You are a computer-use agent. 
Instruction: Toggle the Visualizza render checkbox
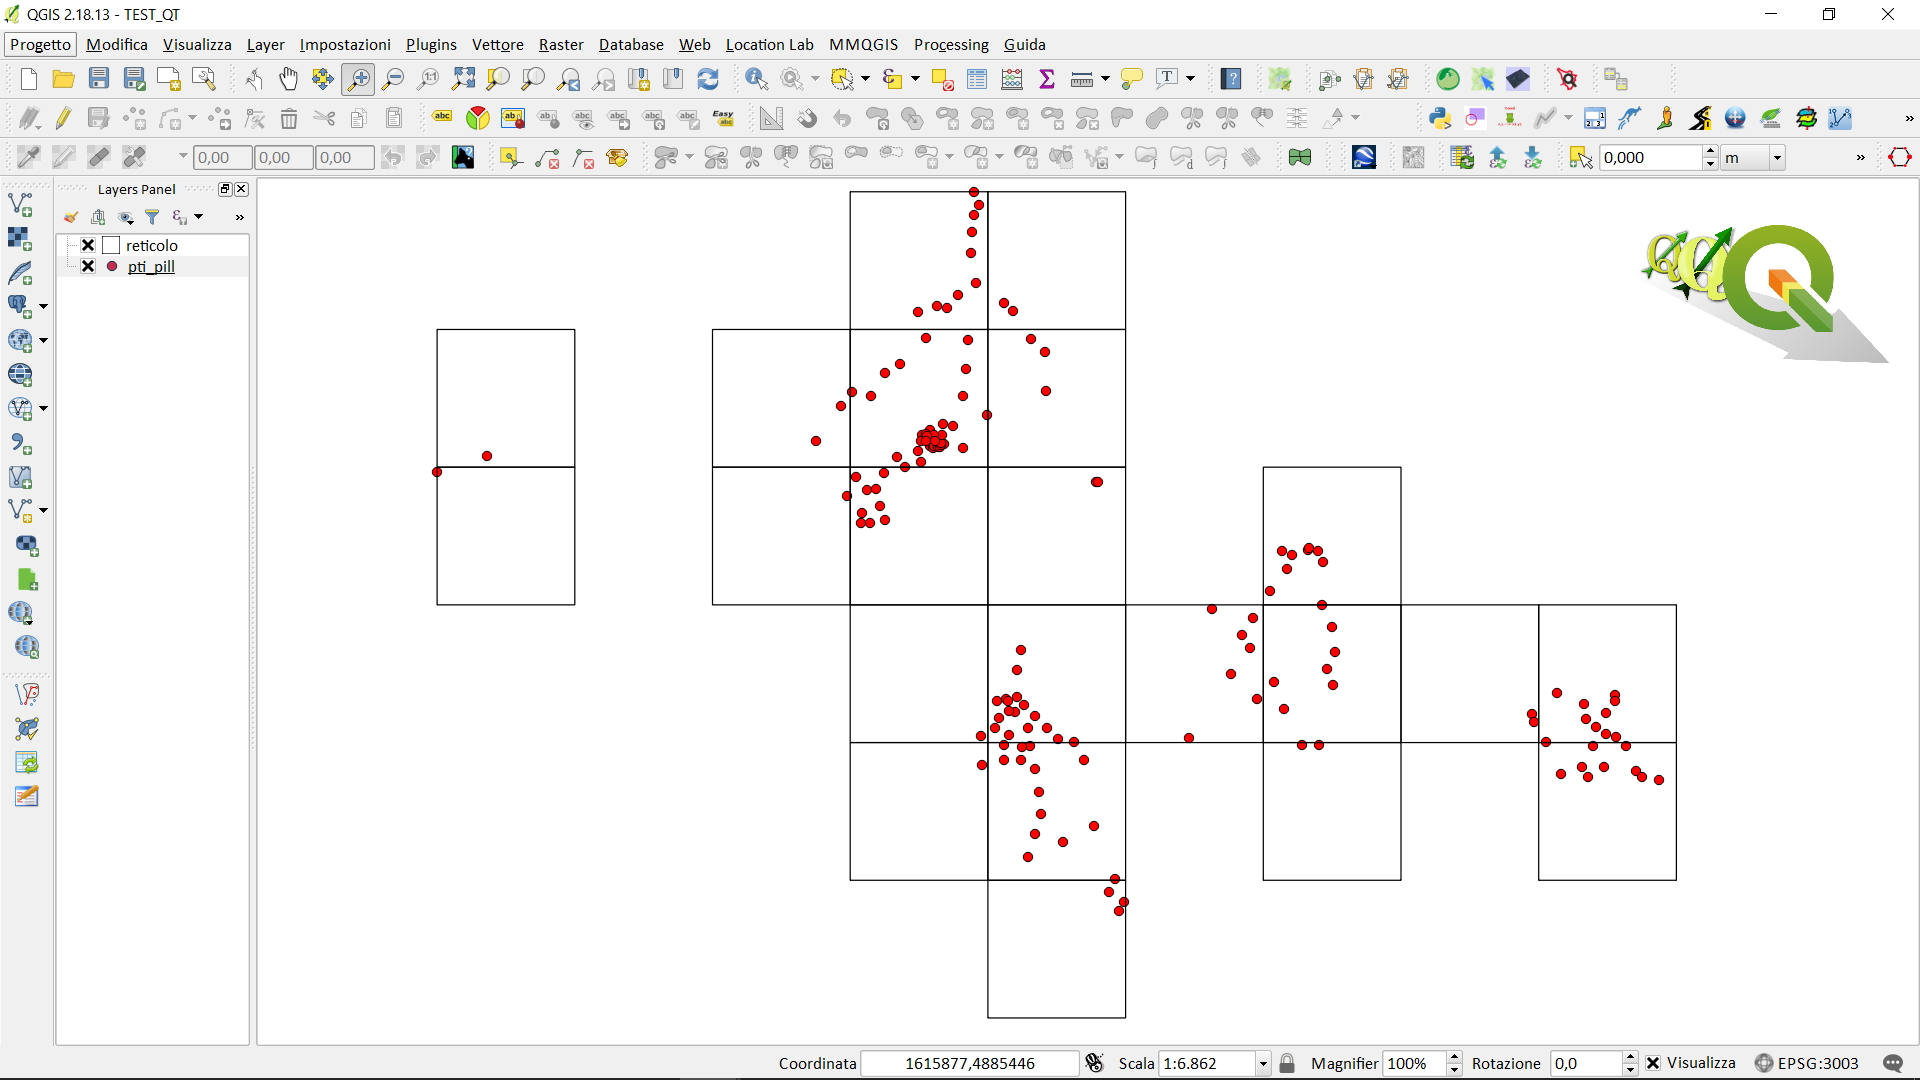click(1653, 1063)
